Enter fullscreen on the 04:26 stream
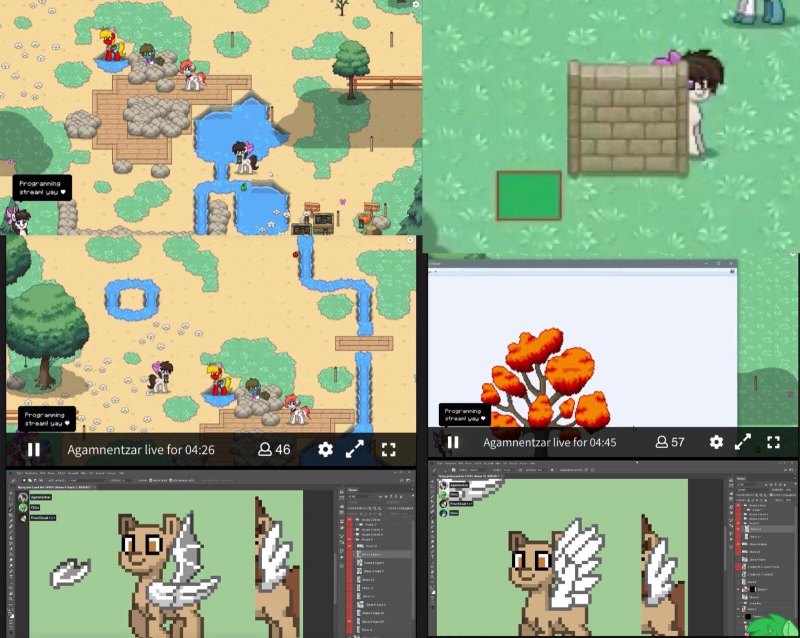The height and width of the screenshot is (638, 800). [389, 450]
